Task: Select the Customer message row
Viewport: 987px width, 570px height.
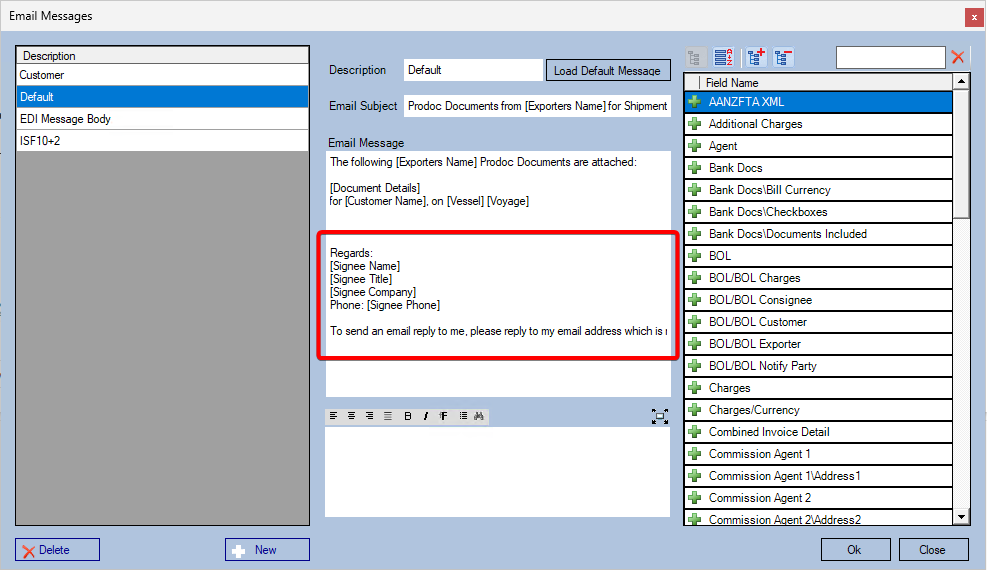Action: click(x=162, y=75)
